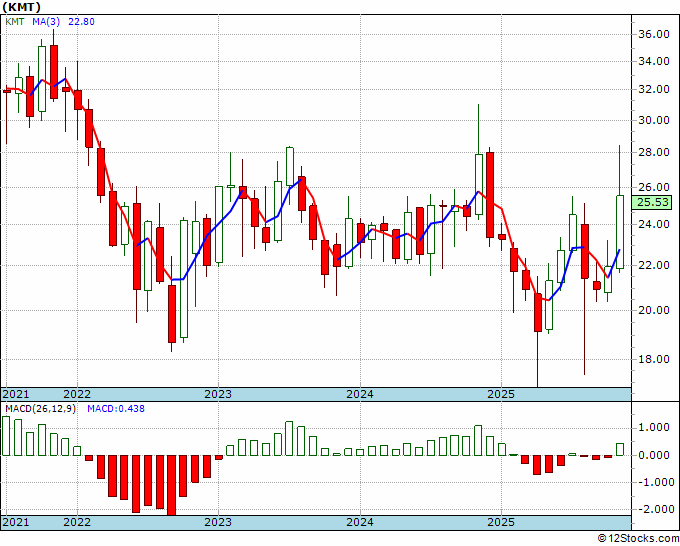680x546 pixels.
Task: Click the 20.00 price axis label
Action: click(x=654, y=310)
